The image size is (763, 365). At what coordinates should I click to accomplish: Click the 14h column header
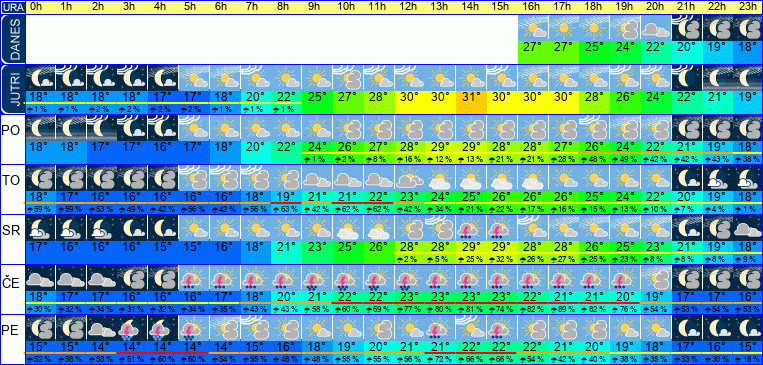point(471,7)
